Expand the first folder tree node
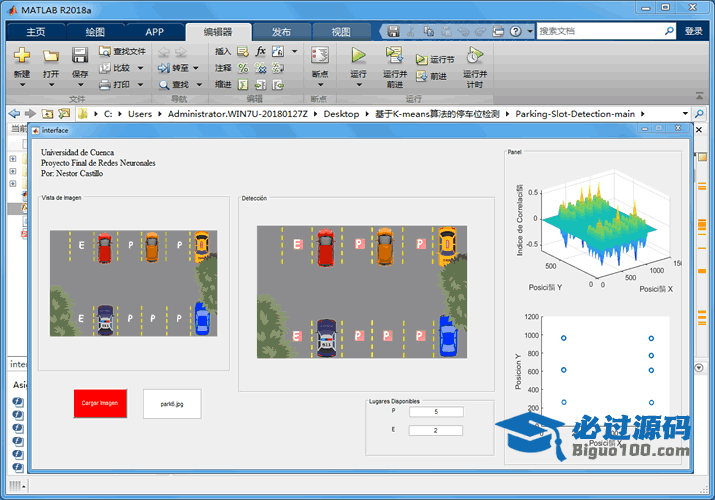The width and height of the screenshot is (715, 500). pos(12,158)
